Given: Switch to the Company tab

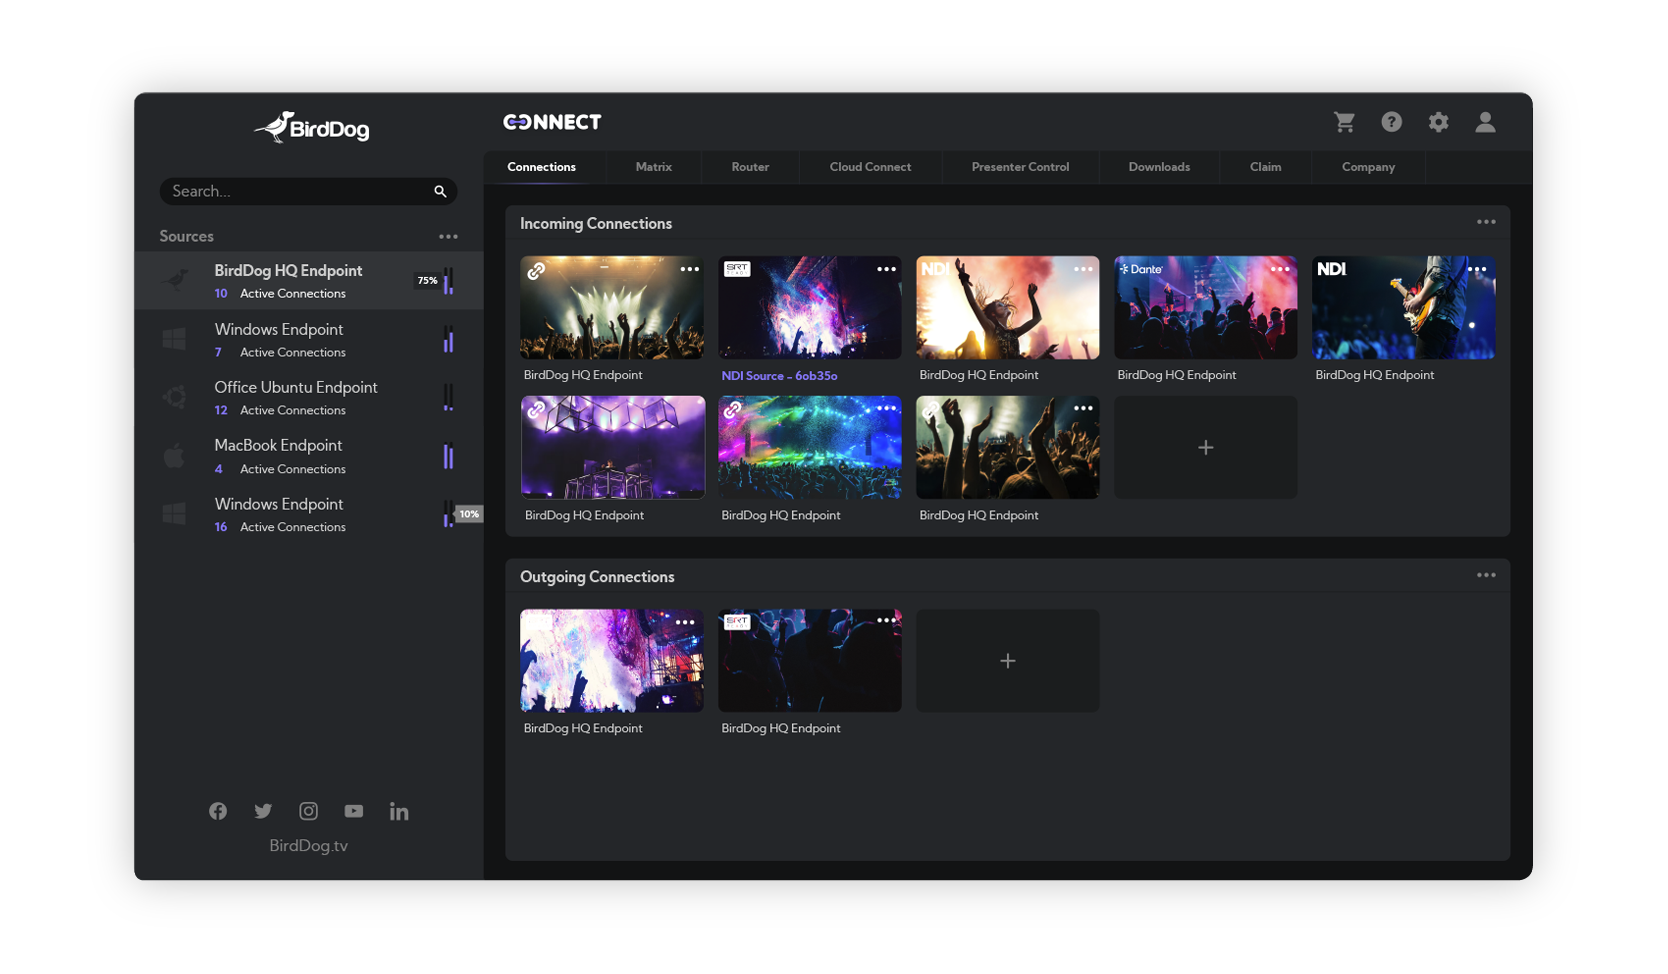Looking at the screenshot, I should (1368, 167).
